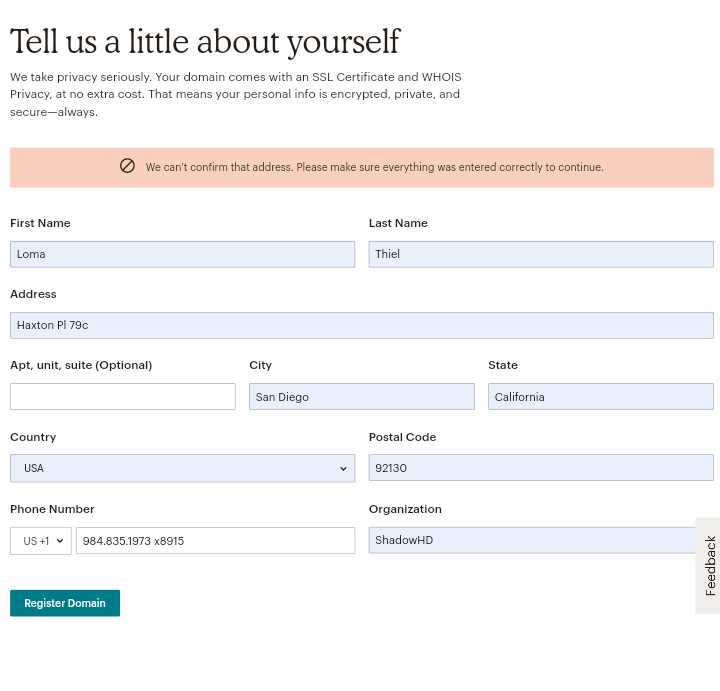Open the Feedback side tab
720x691 pixels.
709,565
